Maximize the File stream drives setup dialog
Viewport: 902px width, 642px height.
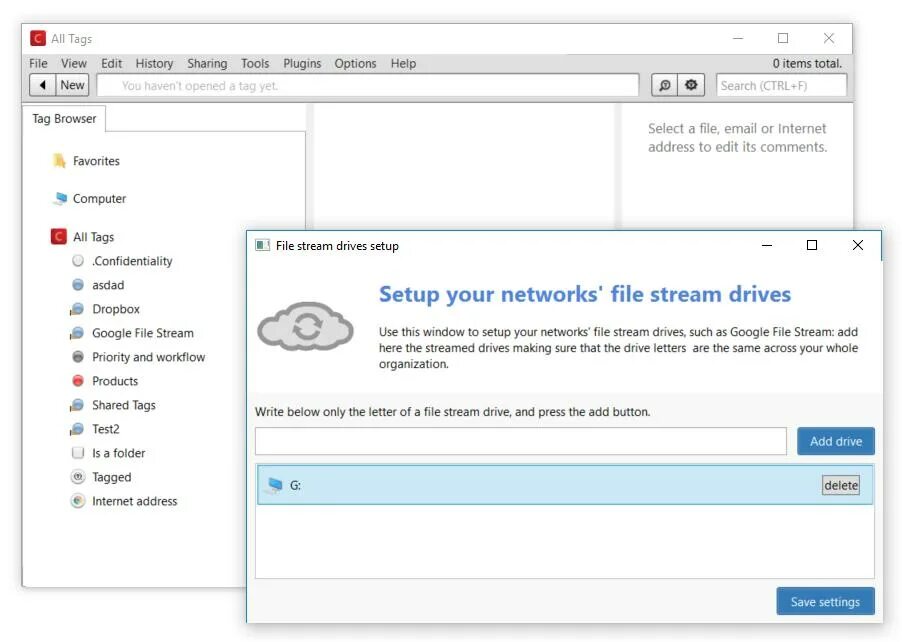coord(812,246)
